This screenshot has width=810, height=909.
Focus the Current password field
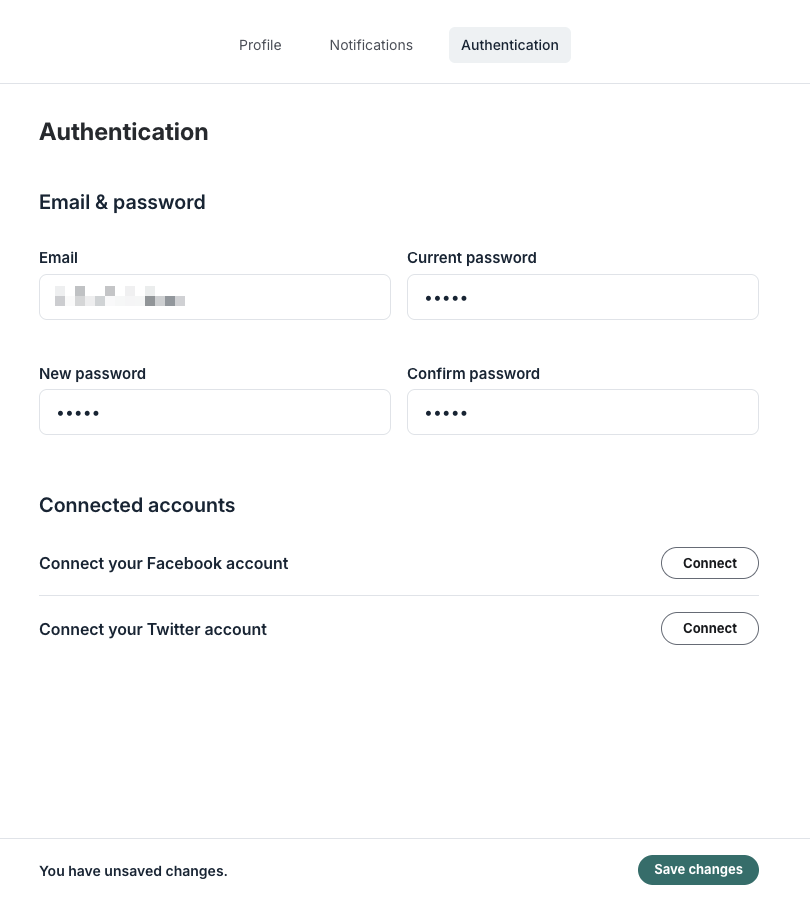(583, 297)
